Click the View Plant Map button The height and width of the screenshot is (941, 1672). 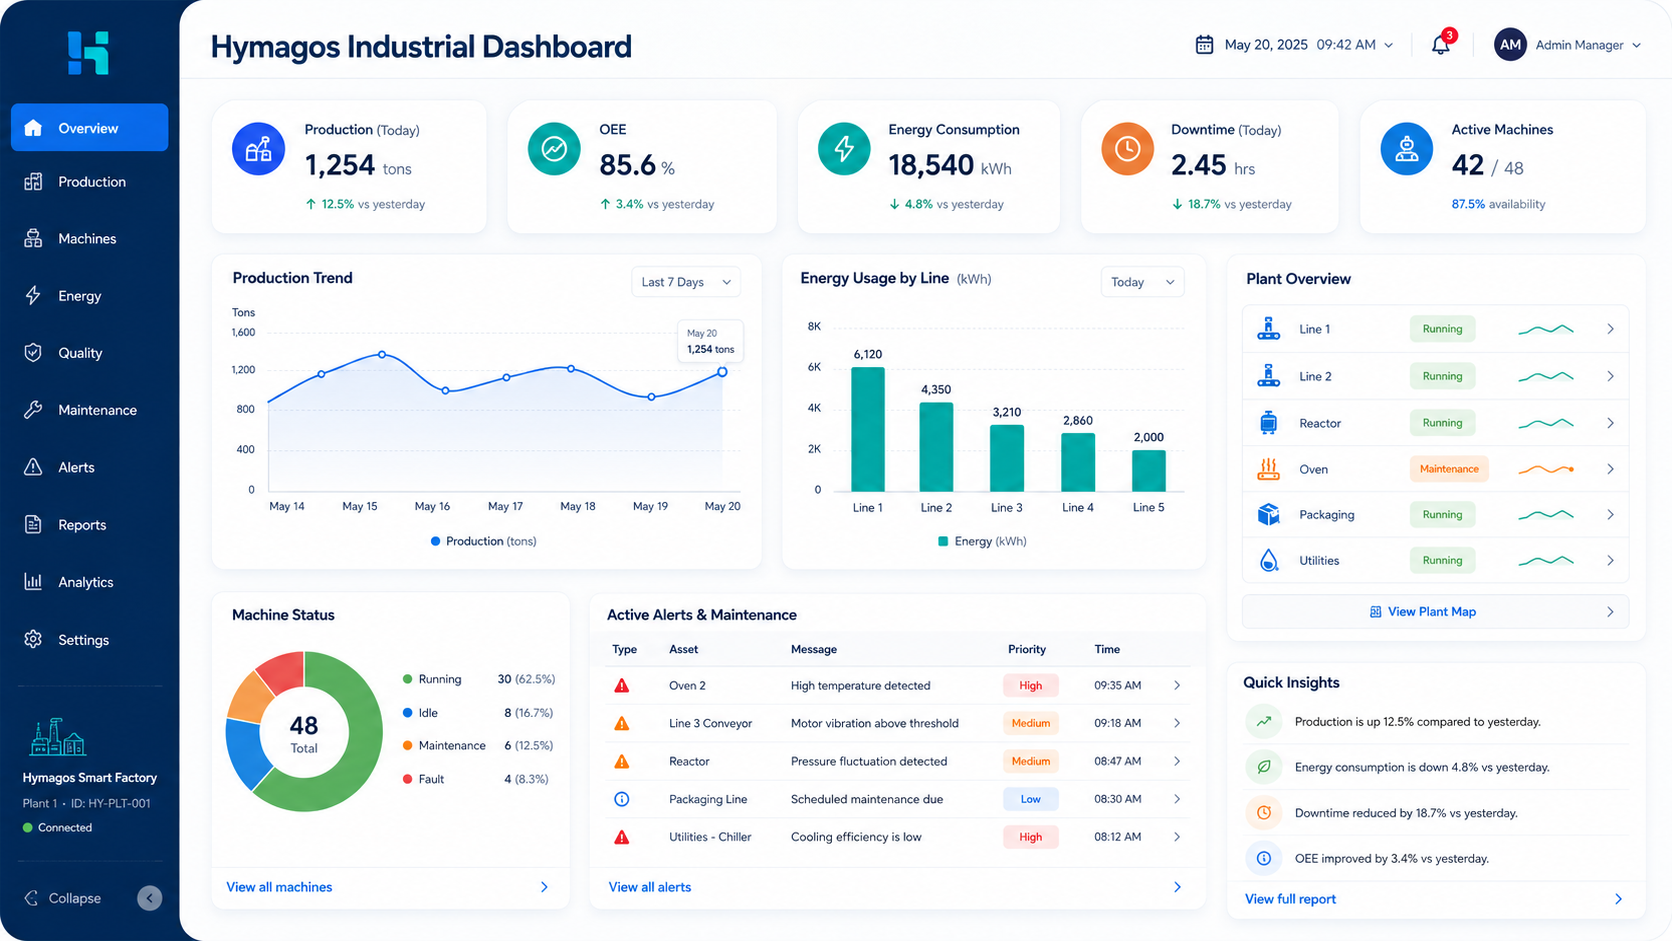pos(1435,612)
